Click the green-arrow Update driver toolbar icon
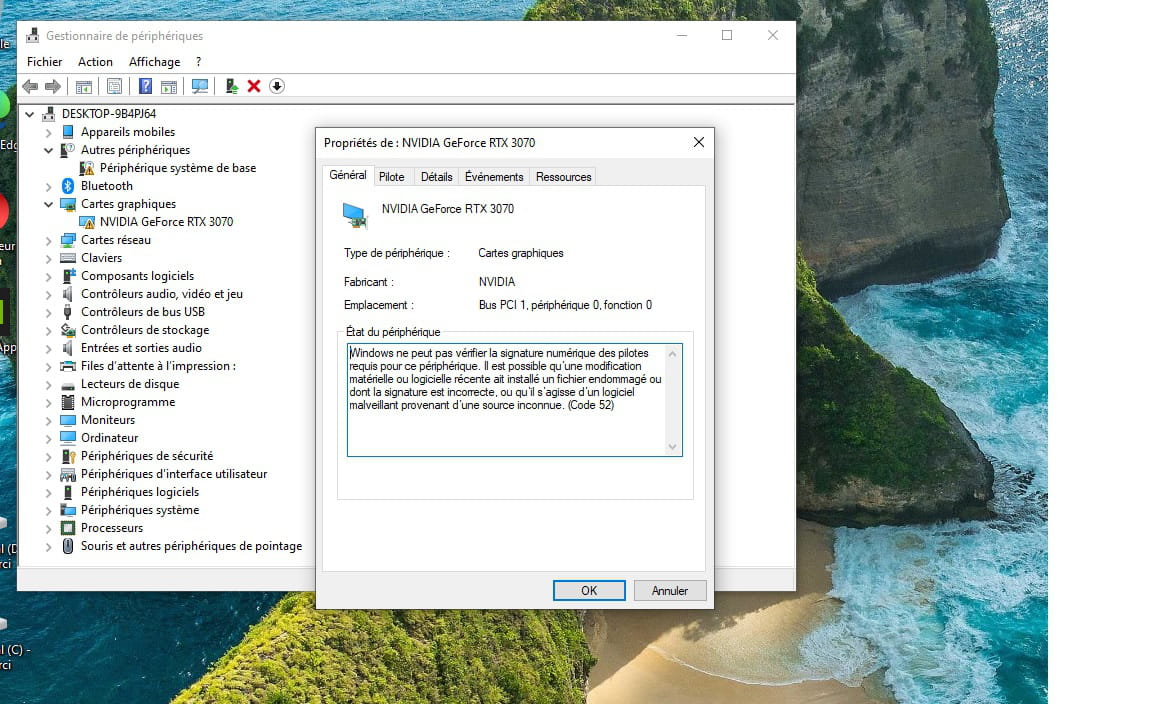This screenshot has height=704, width=1152. coord(232,87)
